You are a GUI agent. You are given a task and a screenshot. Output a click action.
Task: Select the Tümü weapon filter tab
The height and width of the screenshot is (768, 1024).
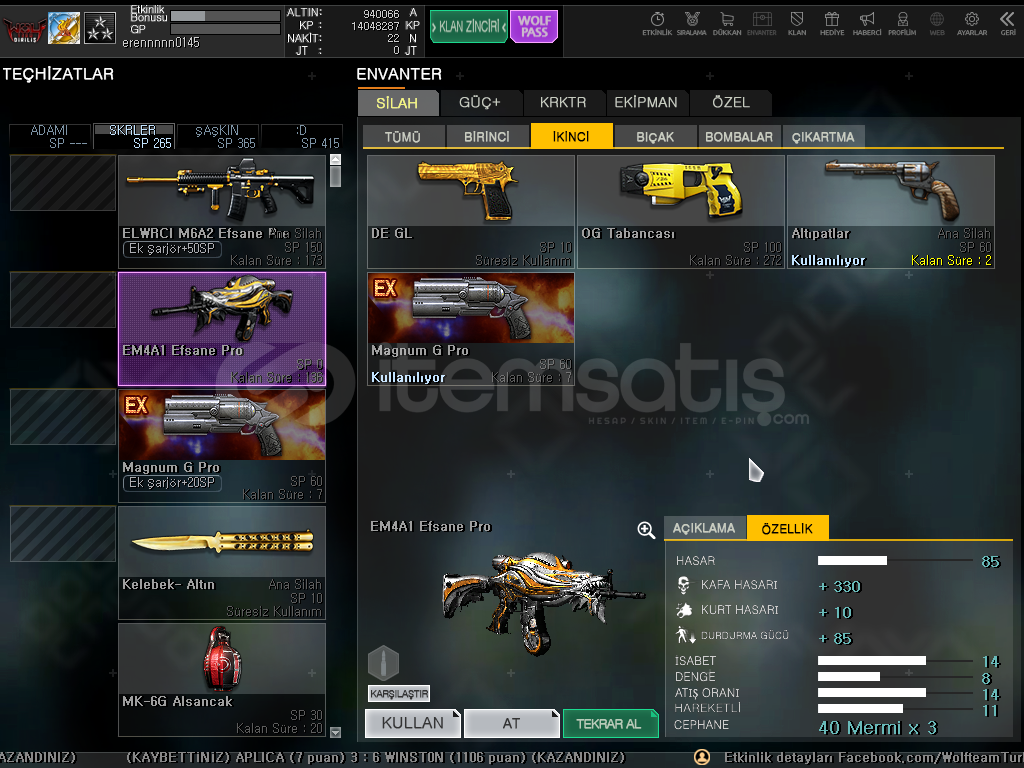tap(403, 136)
